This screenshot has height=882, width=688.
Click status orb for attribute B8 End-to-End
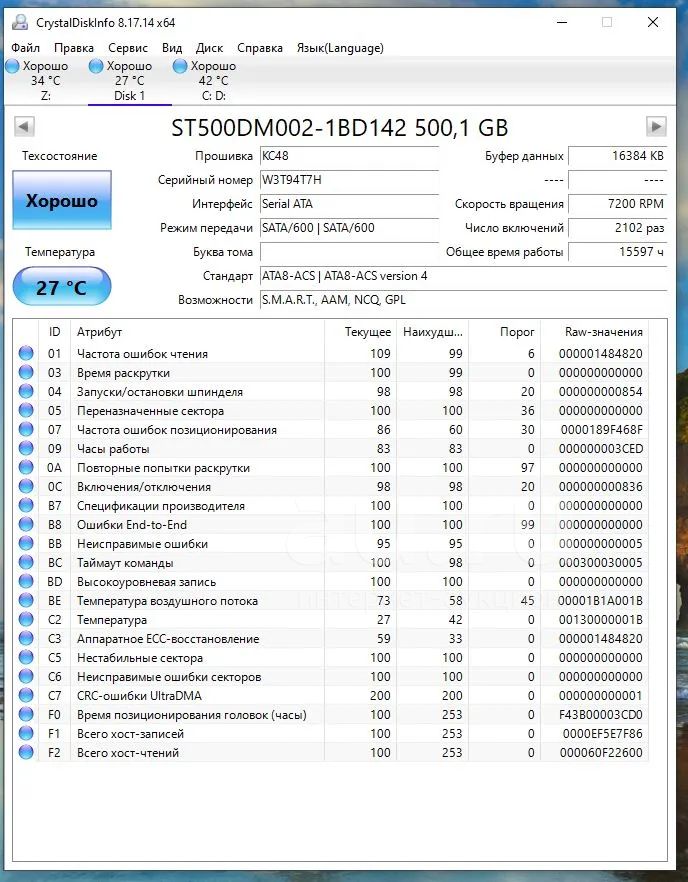coord(26,524)
